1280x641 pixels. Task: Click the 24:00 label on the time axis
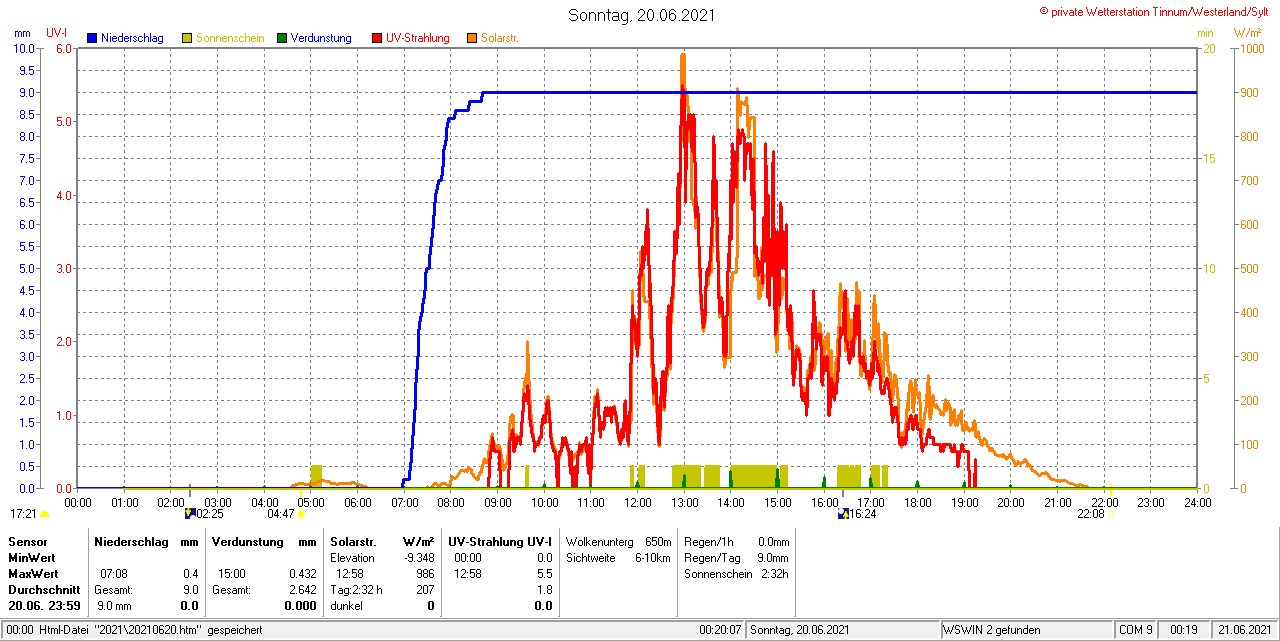coord(1197,502)
